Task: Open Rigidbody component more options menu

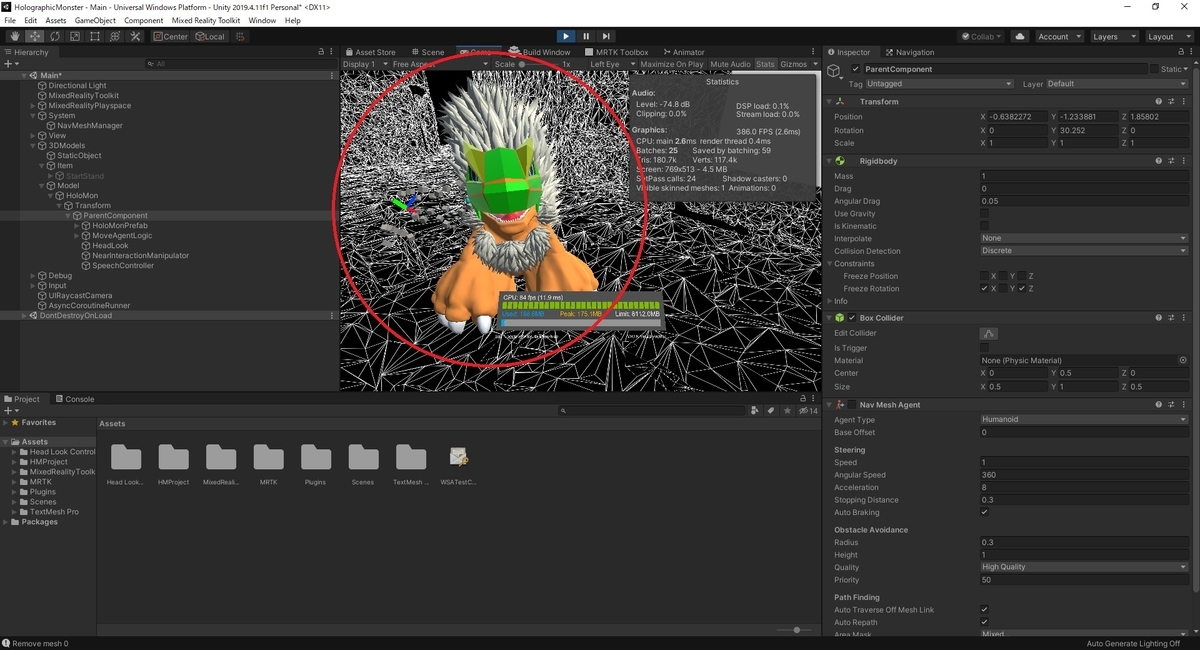Action: point(1184,161)
